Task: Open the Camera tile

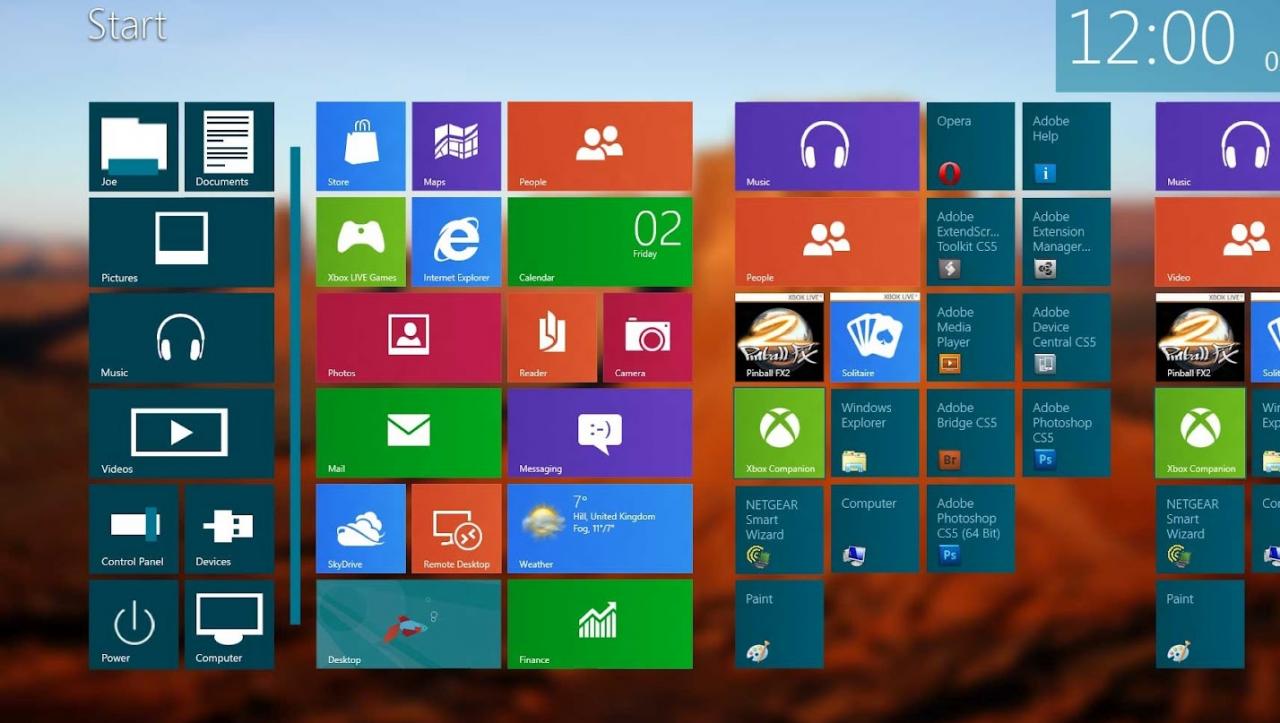Action: coord(648,337)
